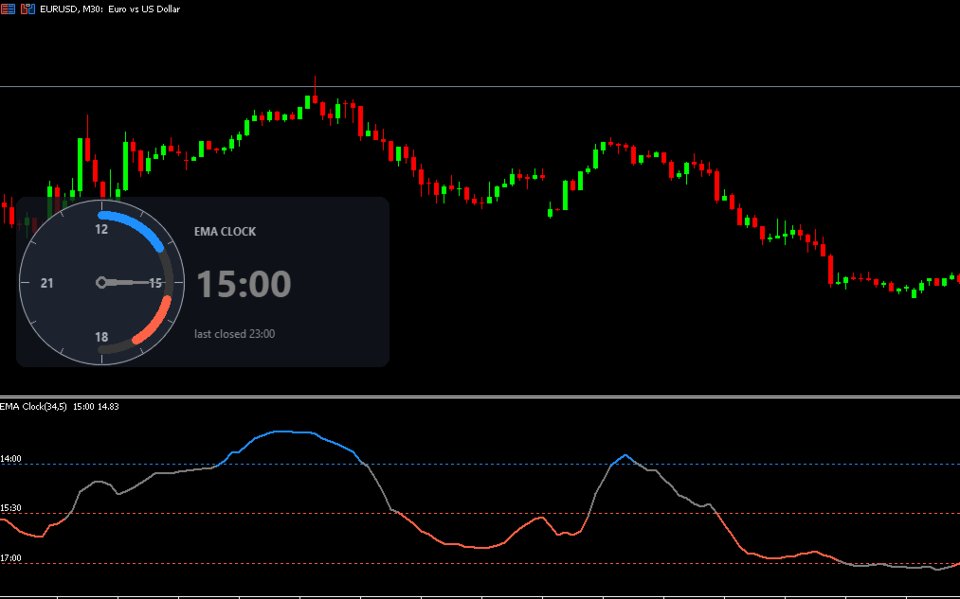Image resolution: width=960 pixels, height=599 pixels.
Task: Open the Depth of Market icon beside chart title
Action: (28, 9)
